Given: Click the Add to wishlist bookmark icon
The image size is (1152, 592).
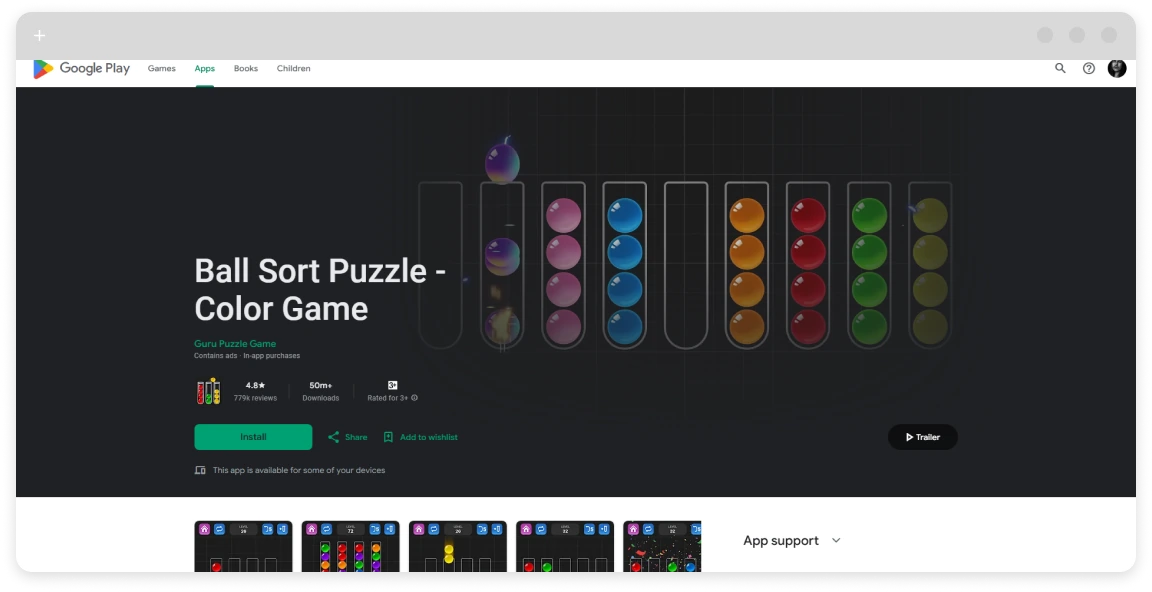Looking at the screenshot, I should tap(389, 437).
